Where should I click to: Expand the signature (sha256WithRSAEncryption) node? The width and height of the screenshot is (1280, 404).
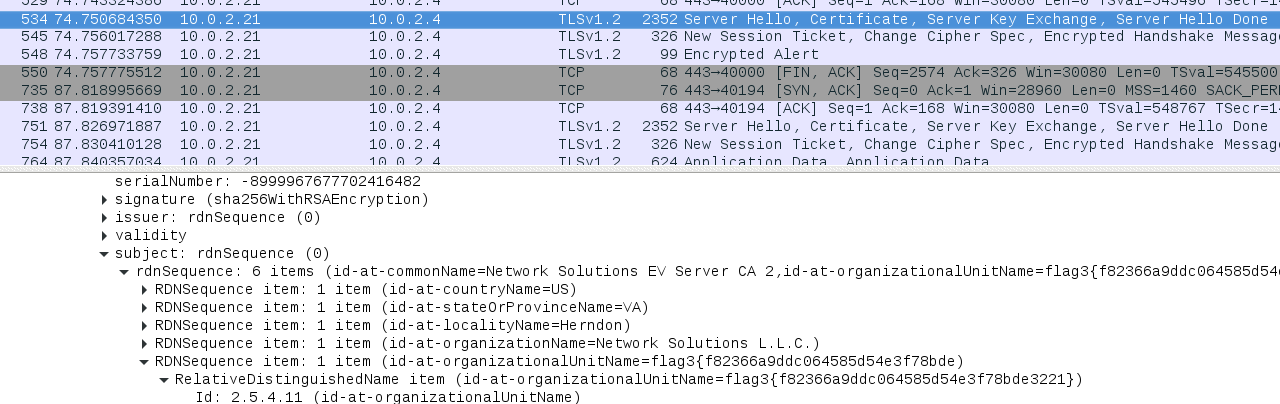[105, 200]
